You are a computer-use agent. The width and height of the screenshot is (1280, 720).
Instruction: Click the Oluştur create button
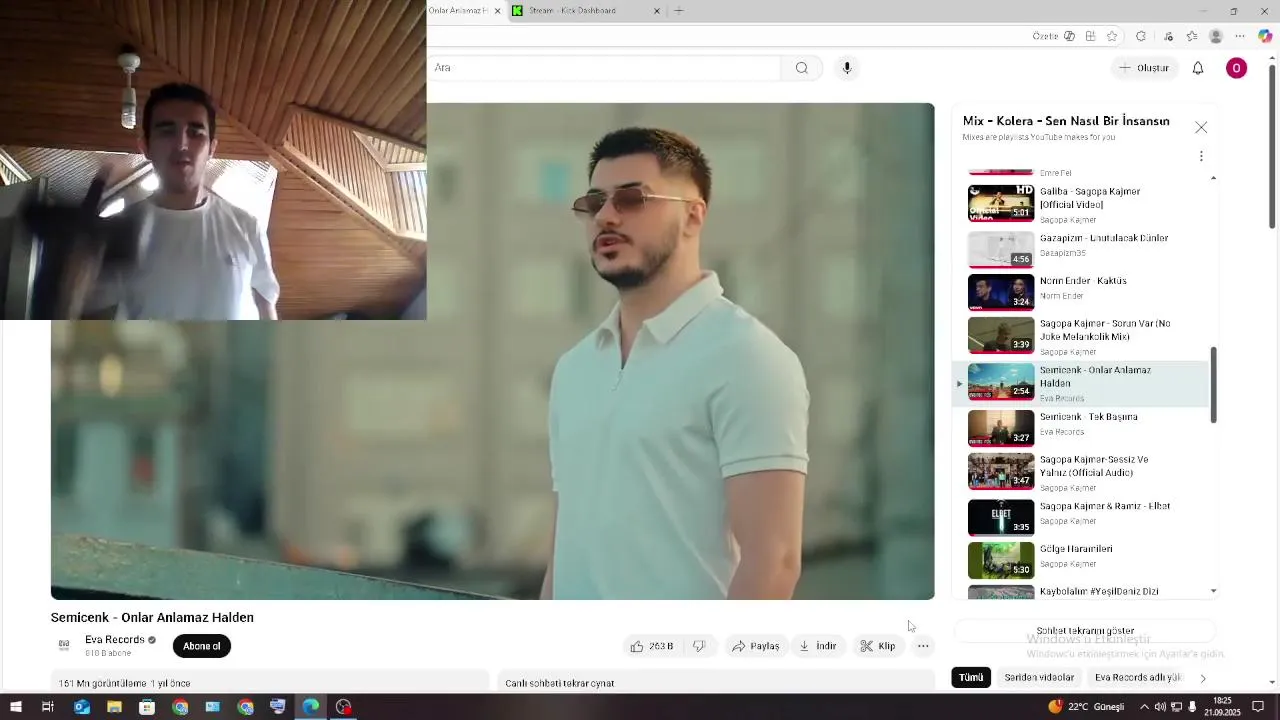1144,68
